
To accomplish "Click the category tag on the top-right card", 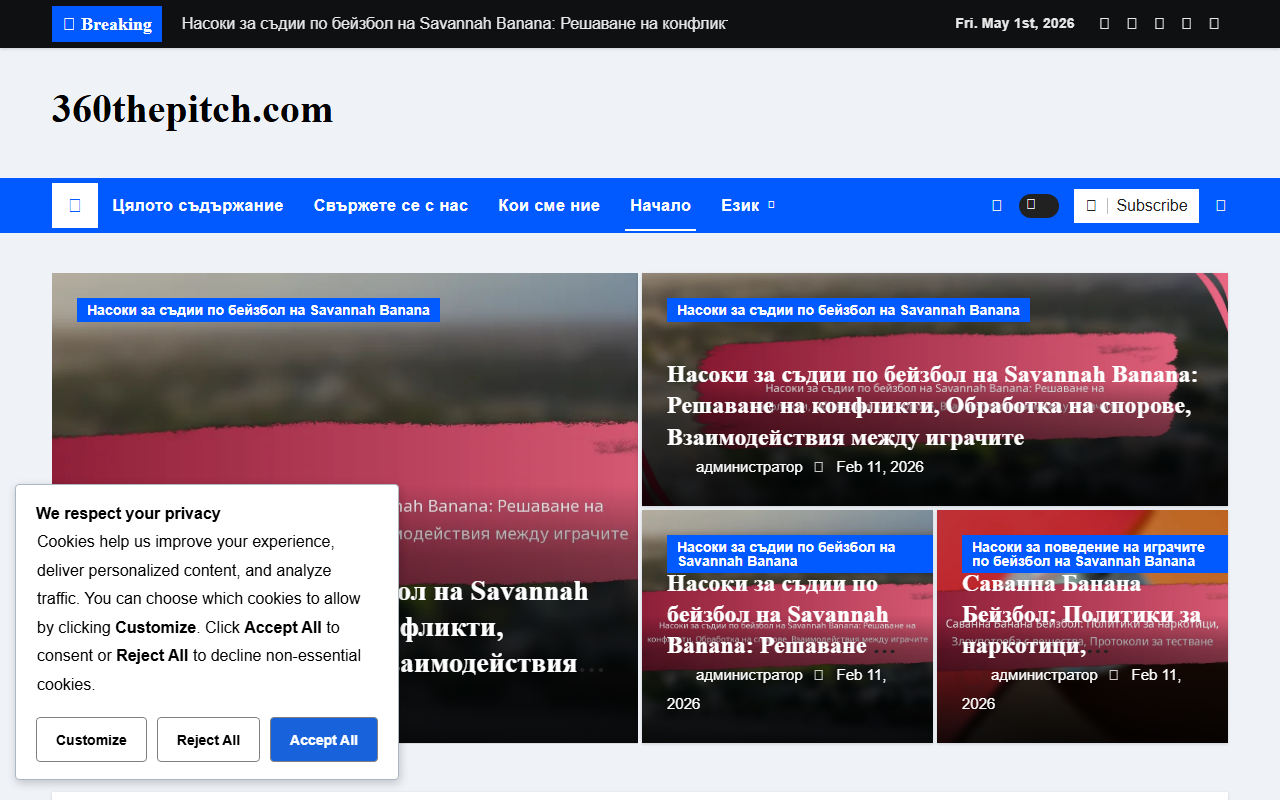I will pos(848,310).
